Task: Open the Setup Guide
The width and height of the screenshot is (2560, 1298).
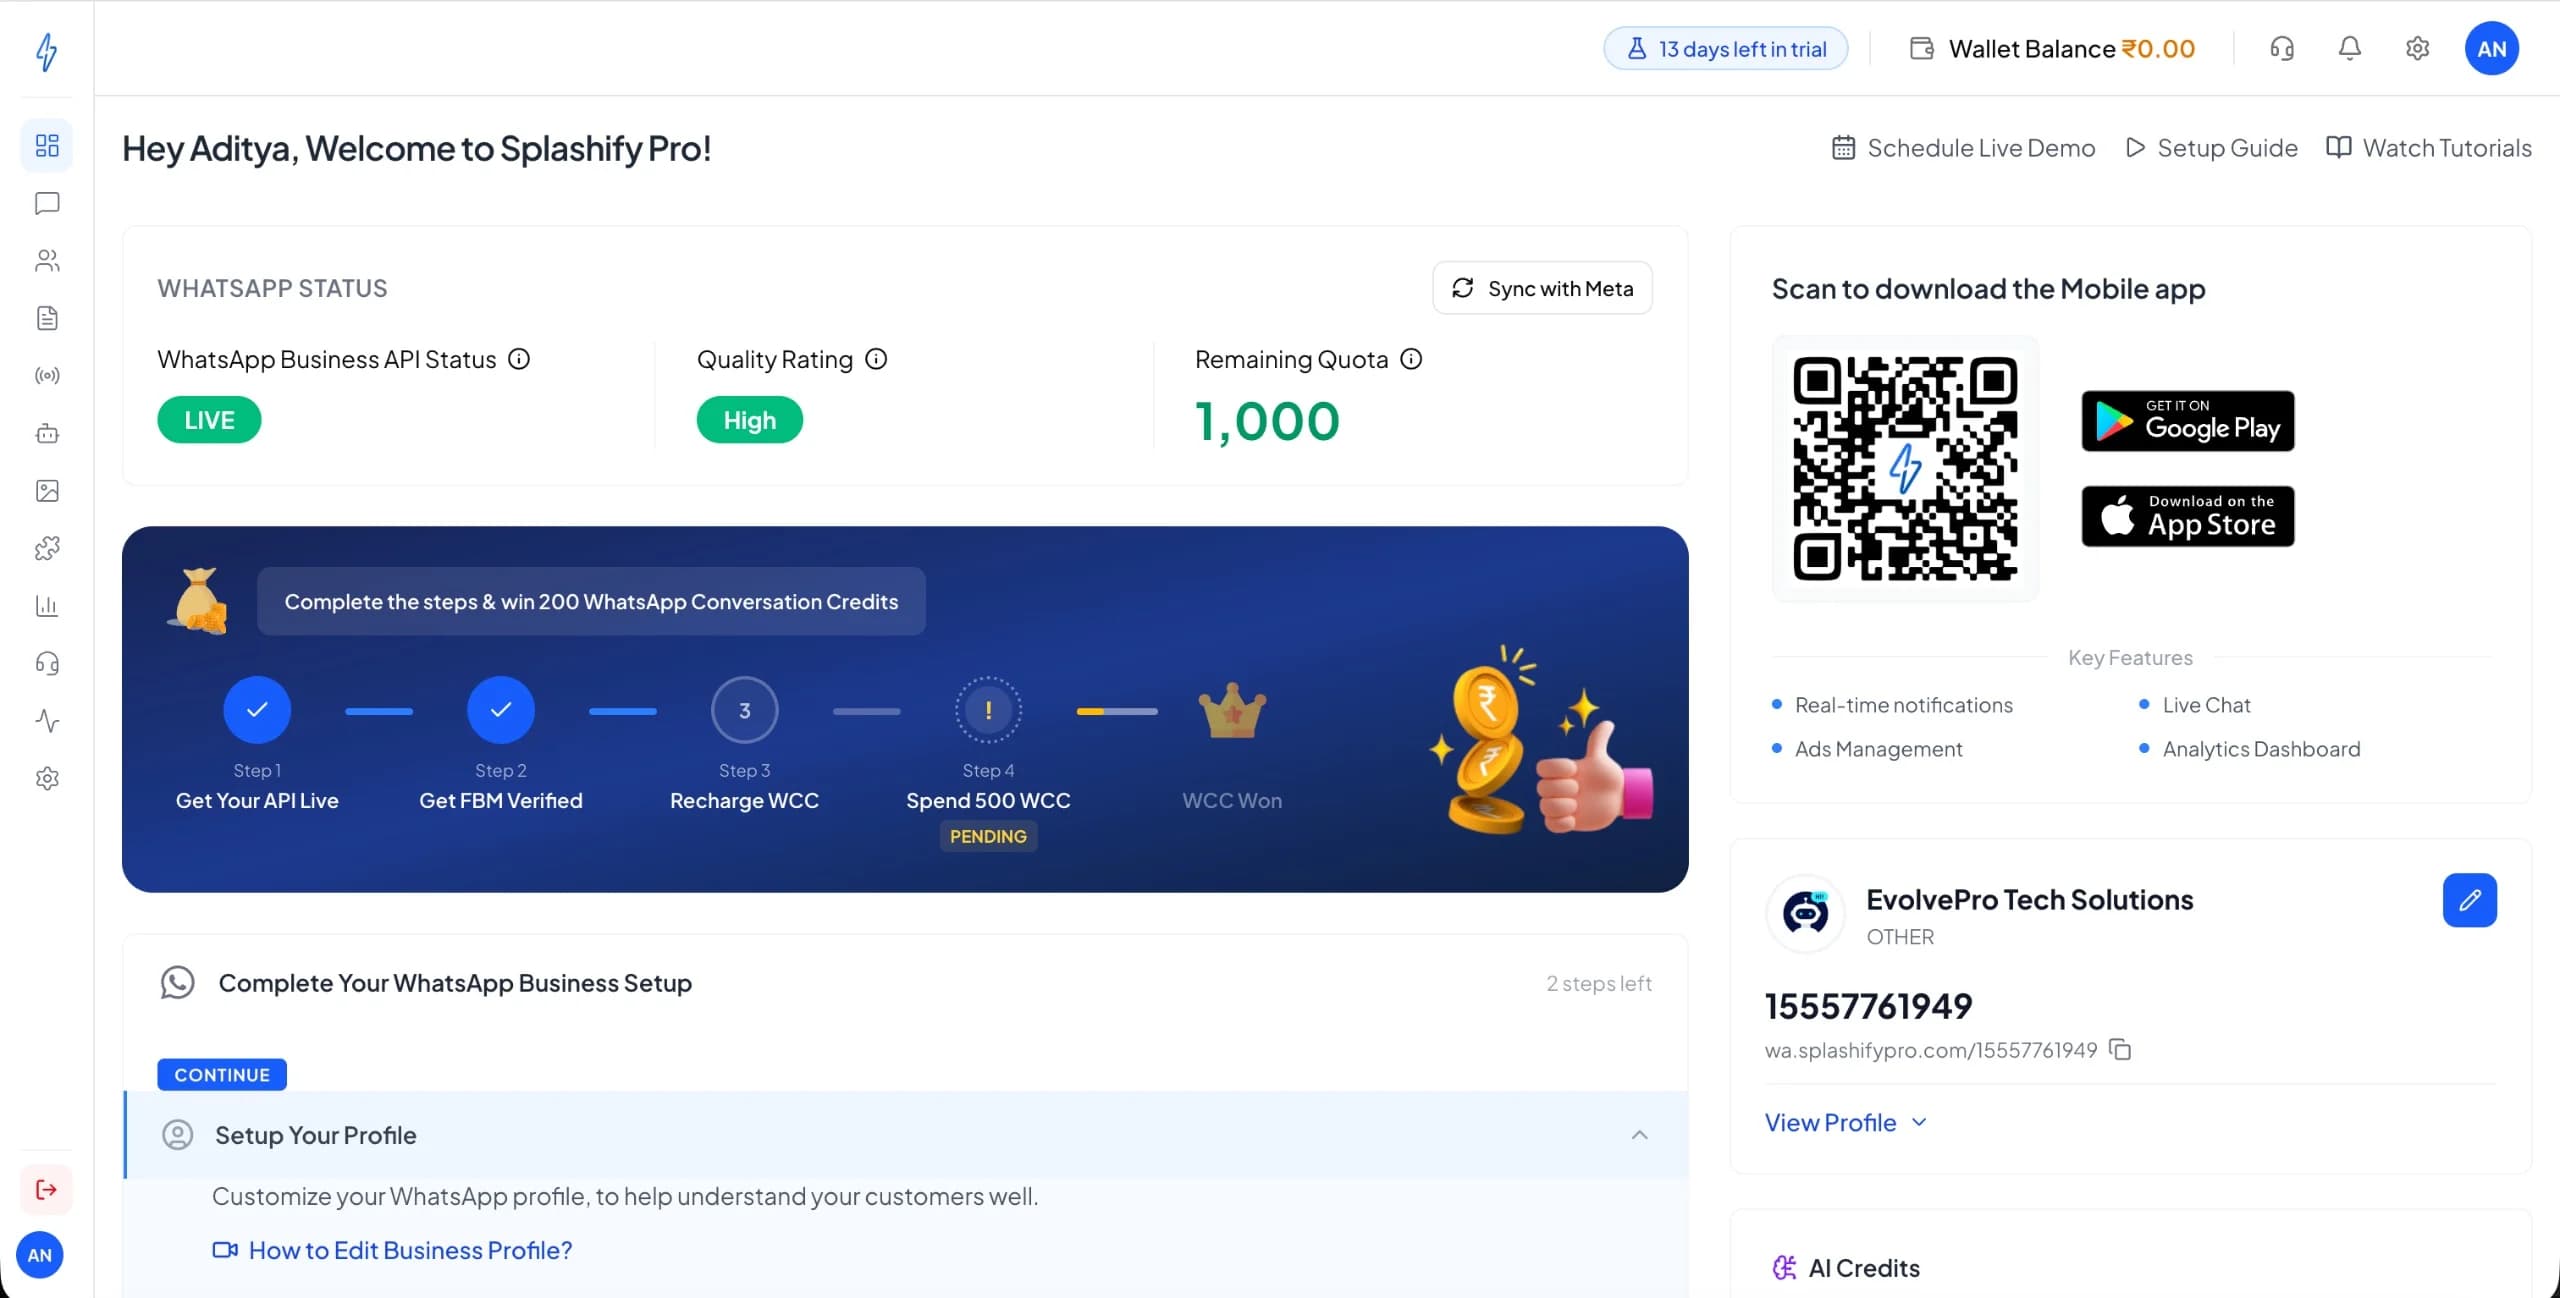Action: [2209, 147]
